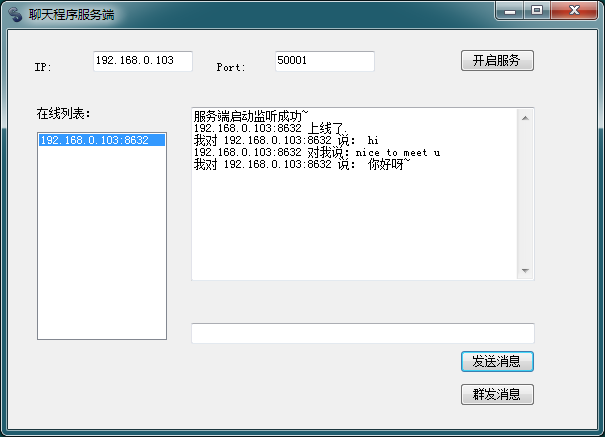The height and width of the screenshot is (437, 605).
Task: Click the chat log scrollbar down arrow
Action: pos(525,271)
